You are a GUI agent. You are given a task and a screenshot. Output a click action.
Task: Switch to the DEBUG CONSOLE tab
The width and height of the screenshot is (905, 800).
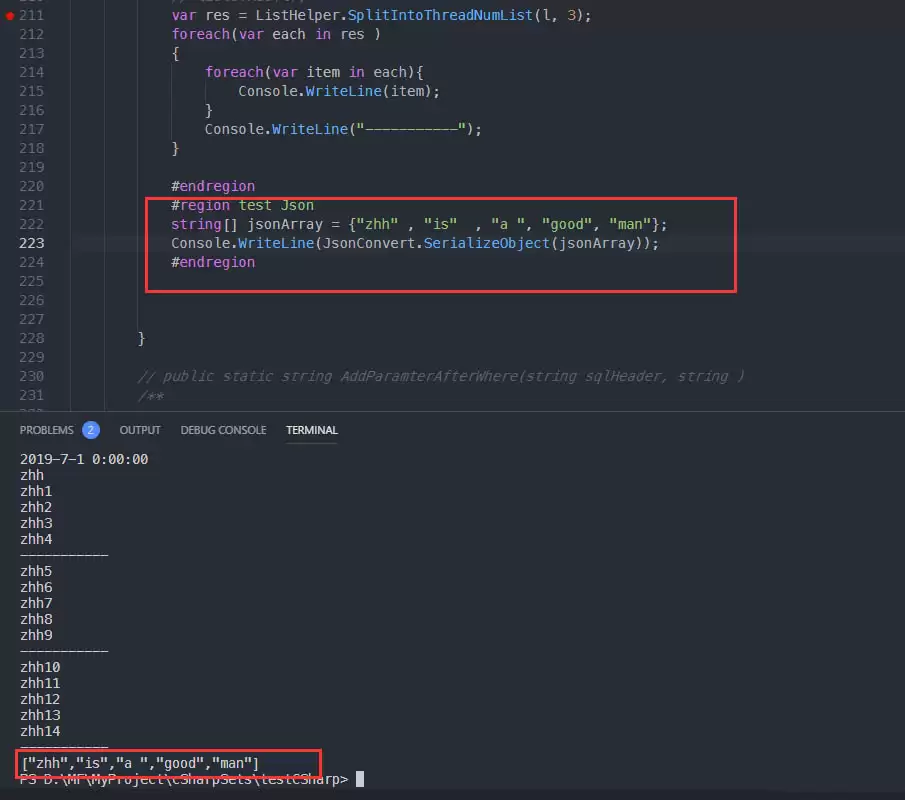coord(223,429)
